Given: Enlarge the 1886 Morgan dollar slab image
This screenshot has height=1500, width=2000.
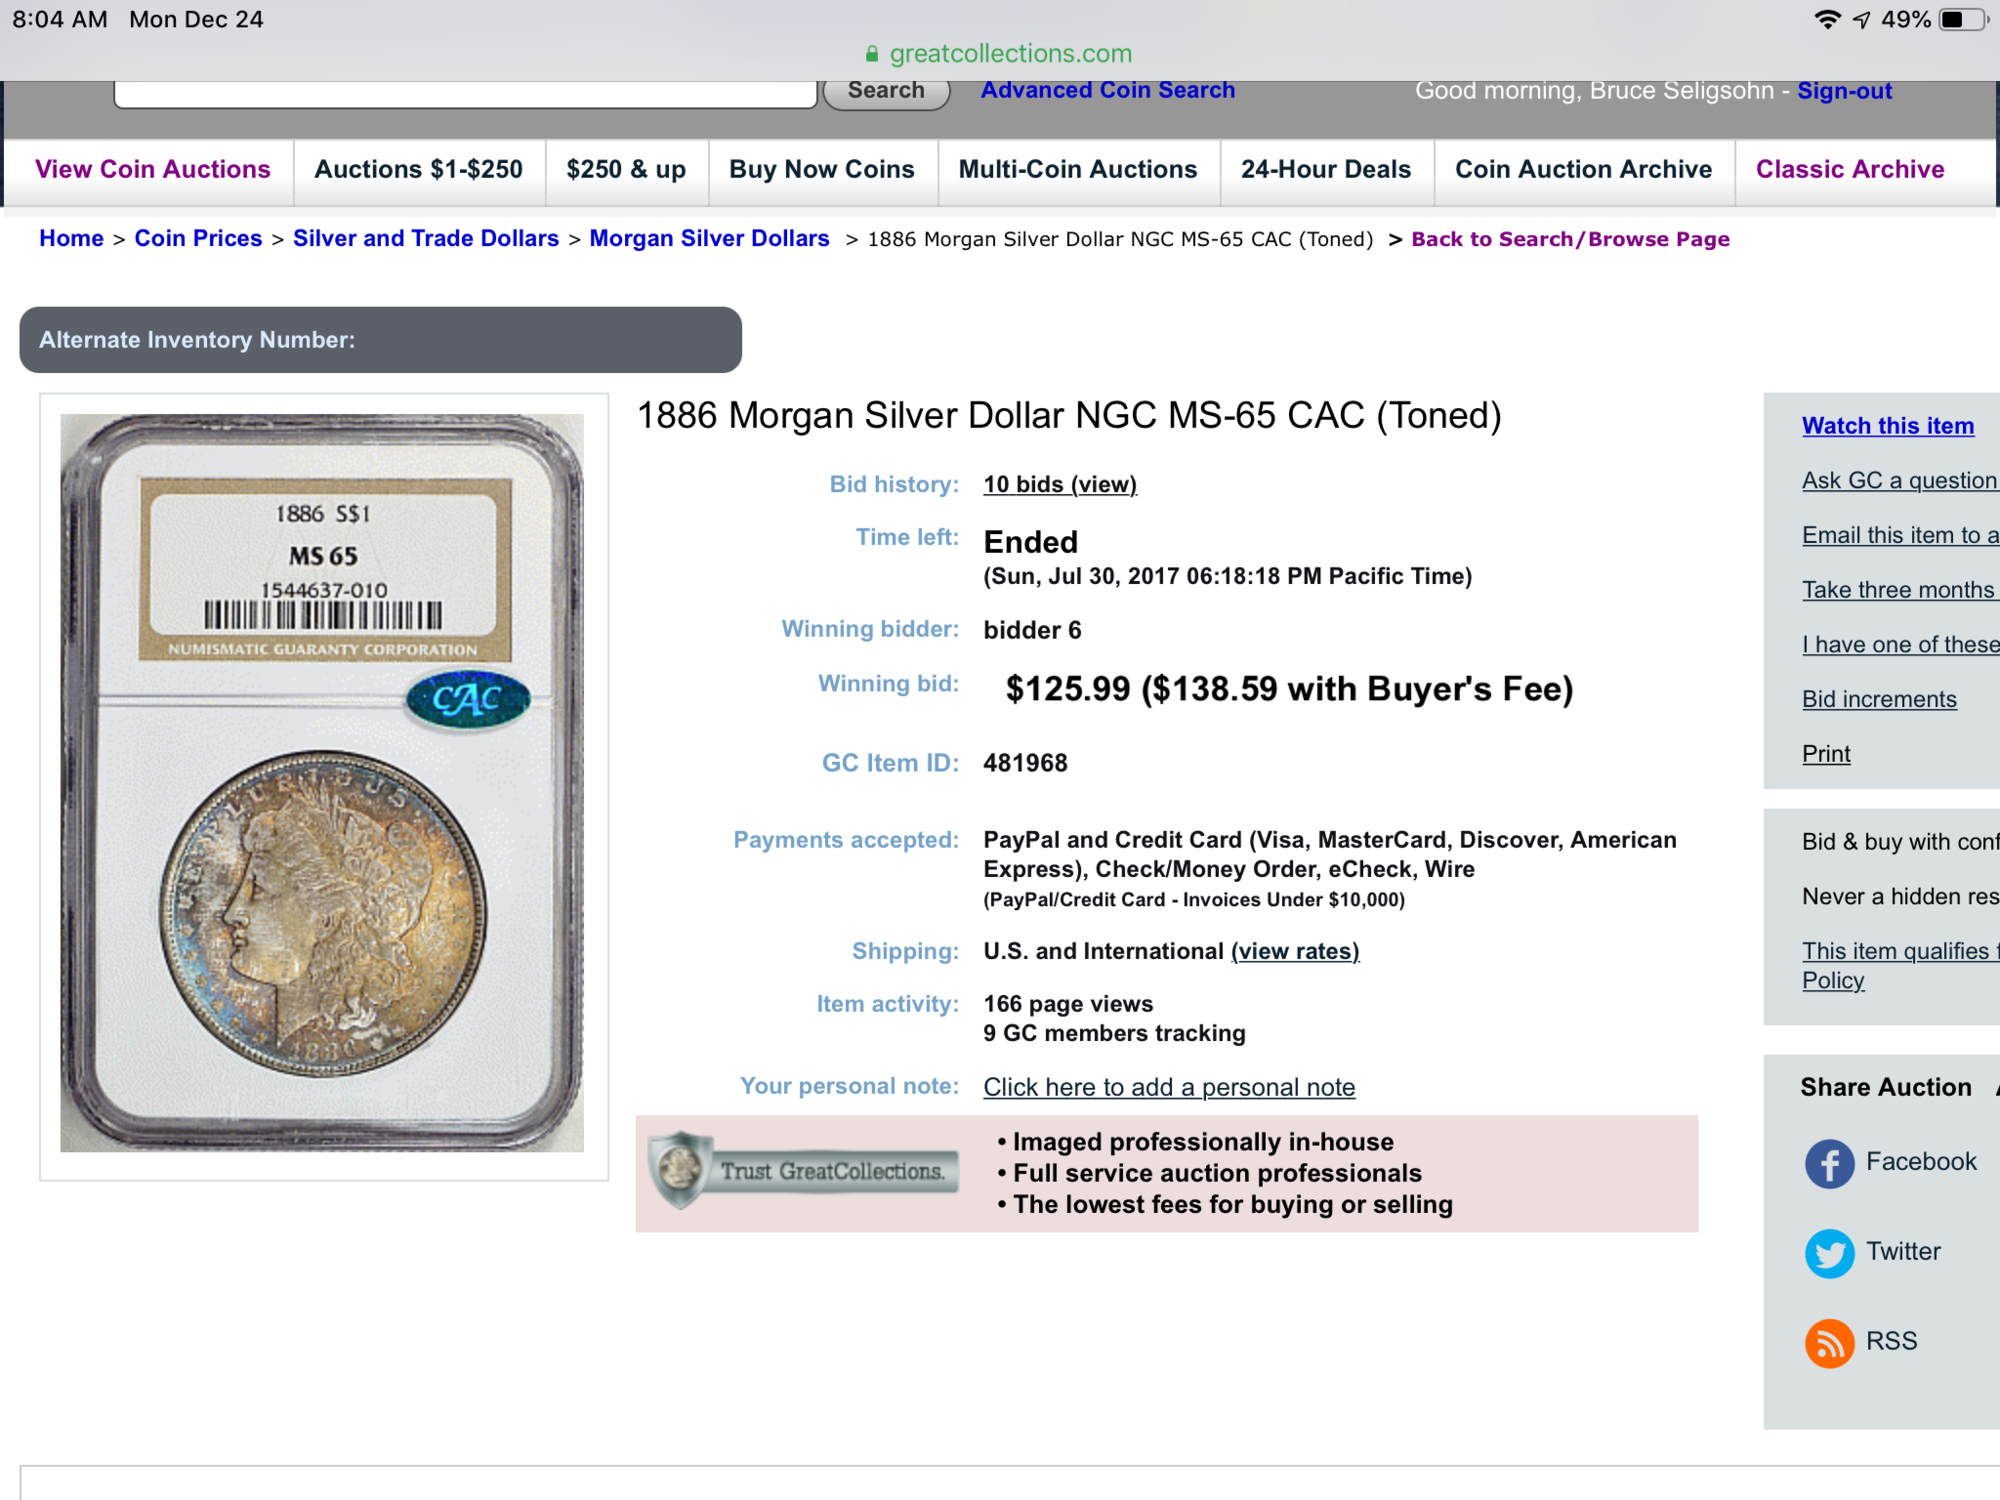Looking at the screenshot, I should (x=322, y=784).
